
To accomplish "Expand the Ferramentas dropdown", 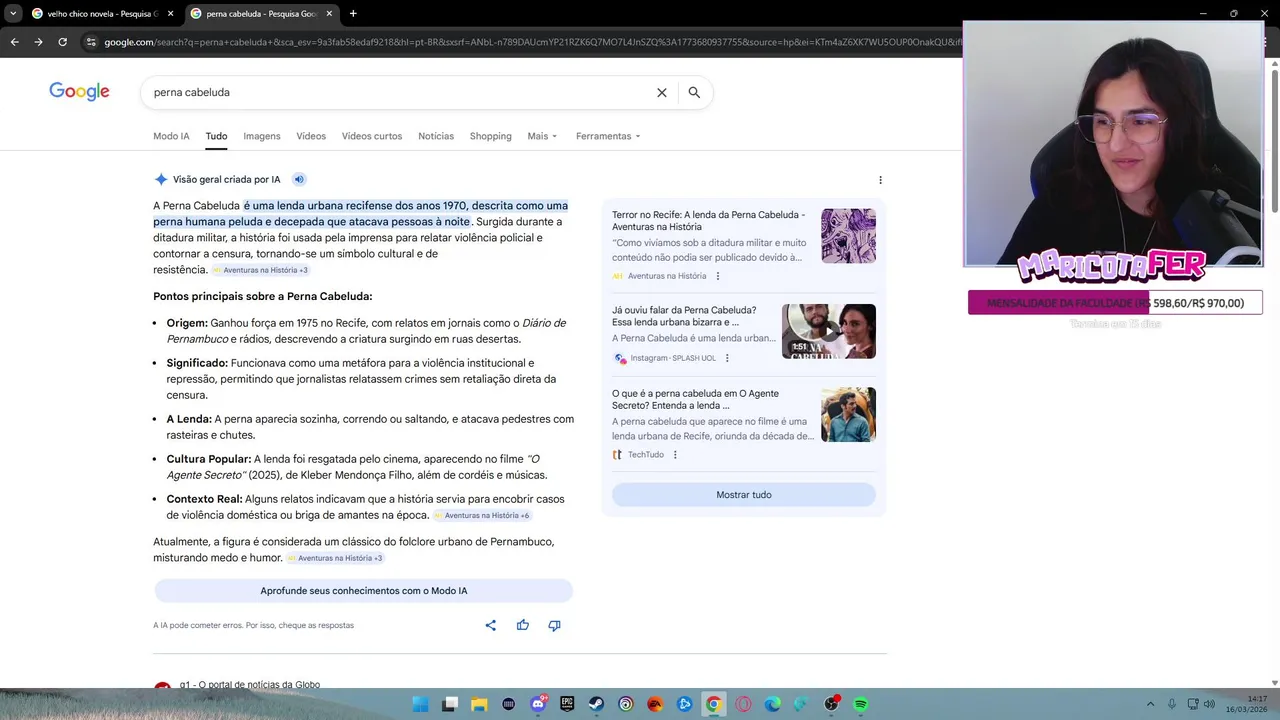I will pyautogui.click(x=608, y=136).
